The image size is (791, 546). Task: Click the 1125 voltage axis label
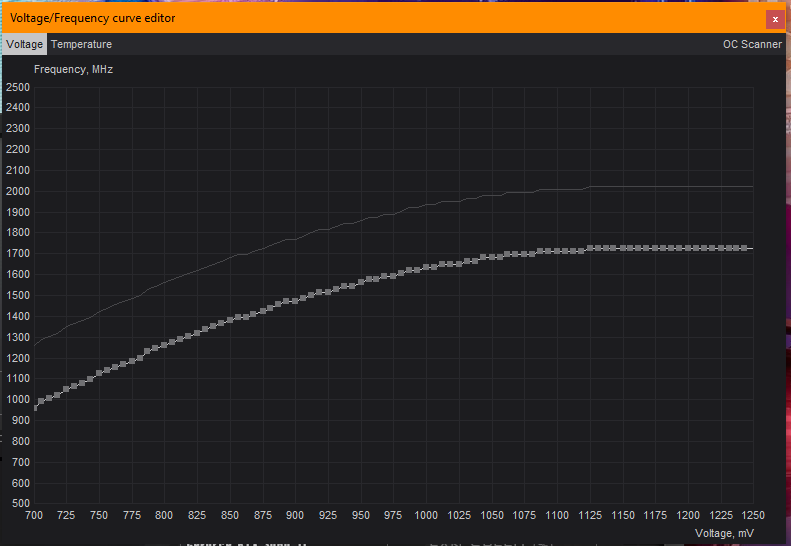(x=590, y=515)
